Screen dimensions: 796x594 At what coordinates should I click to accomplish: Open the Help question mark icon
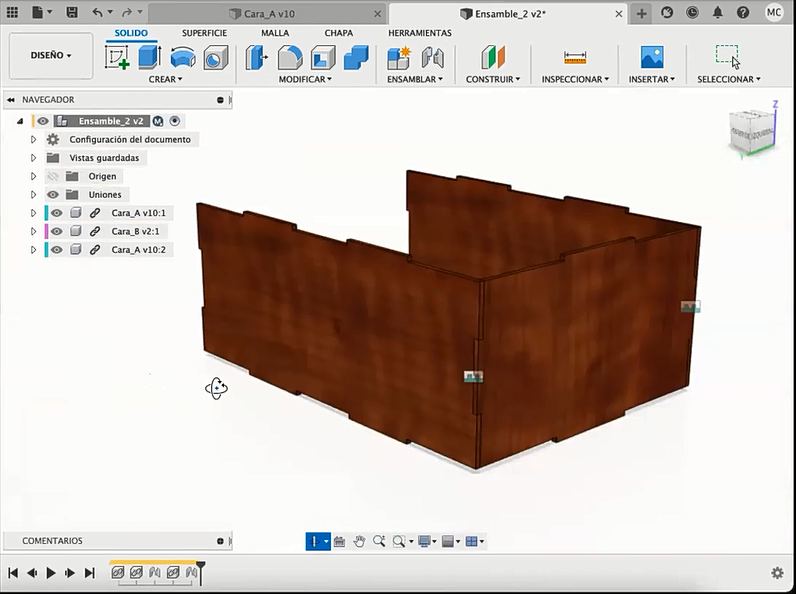[743, 13]
